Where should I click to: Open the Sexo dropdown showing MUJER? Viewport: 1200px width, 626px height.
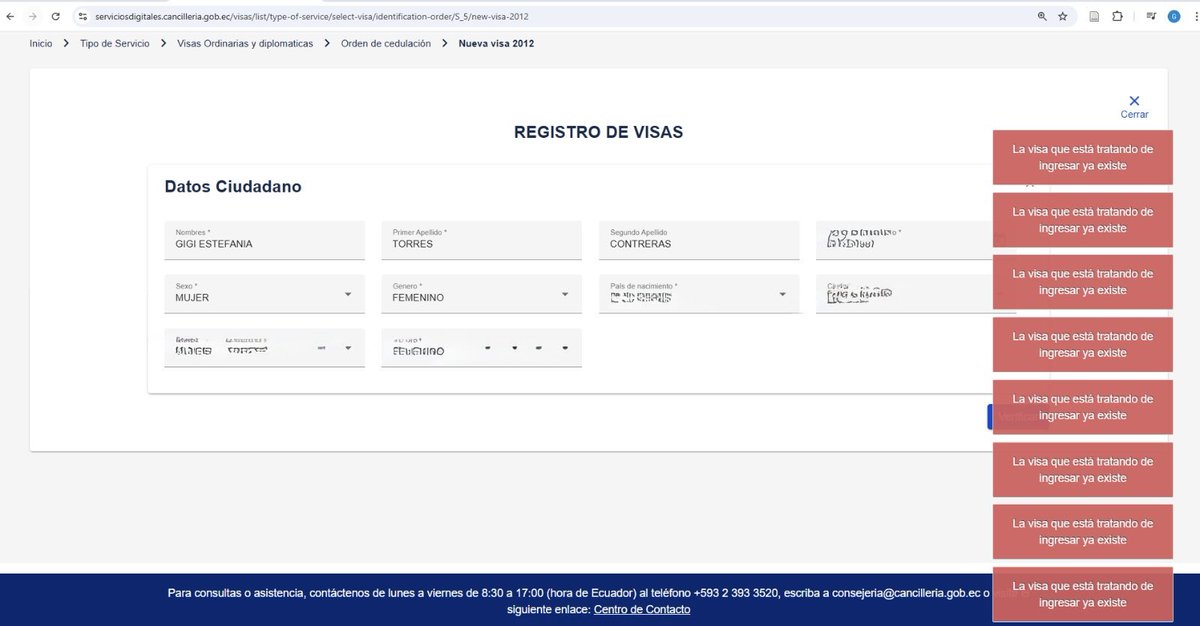coord(265,294)
